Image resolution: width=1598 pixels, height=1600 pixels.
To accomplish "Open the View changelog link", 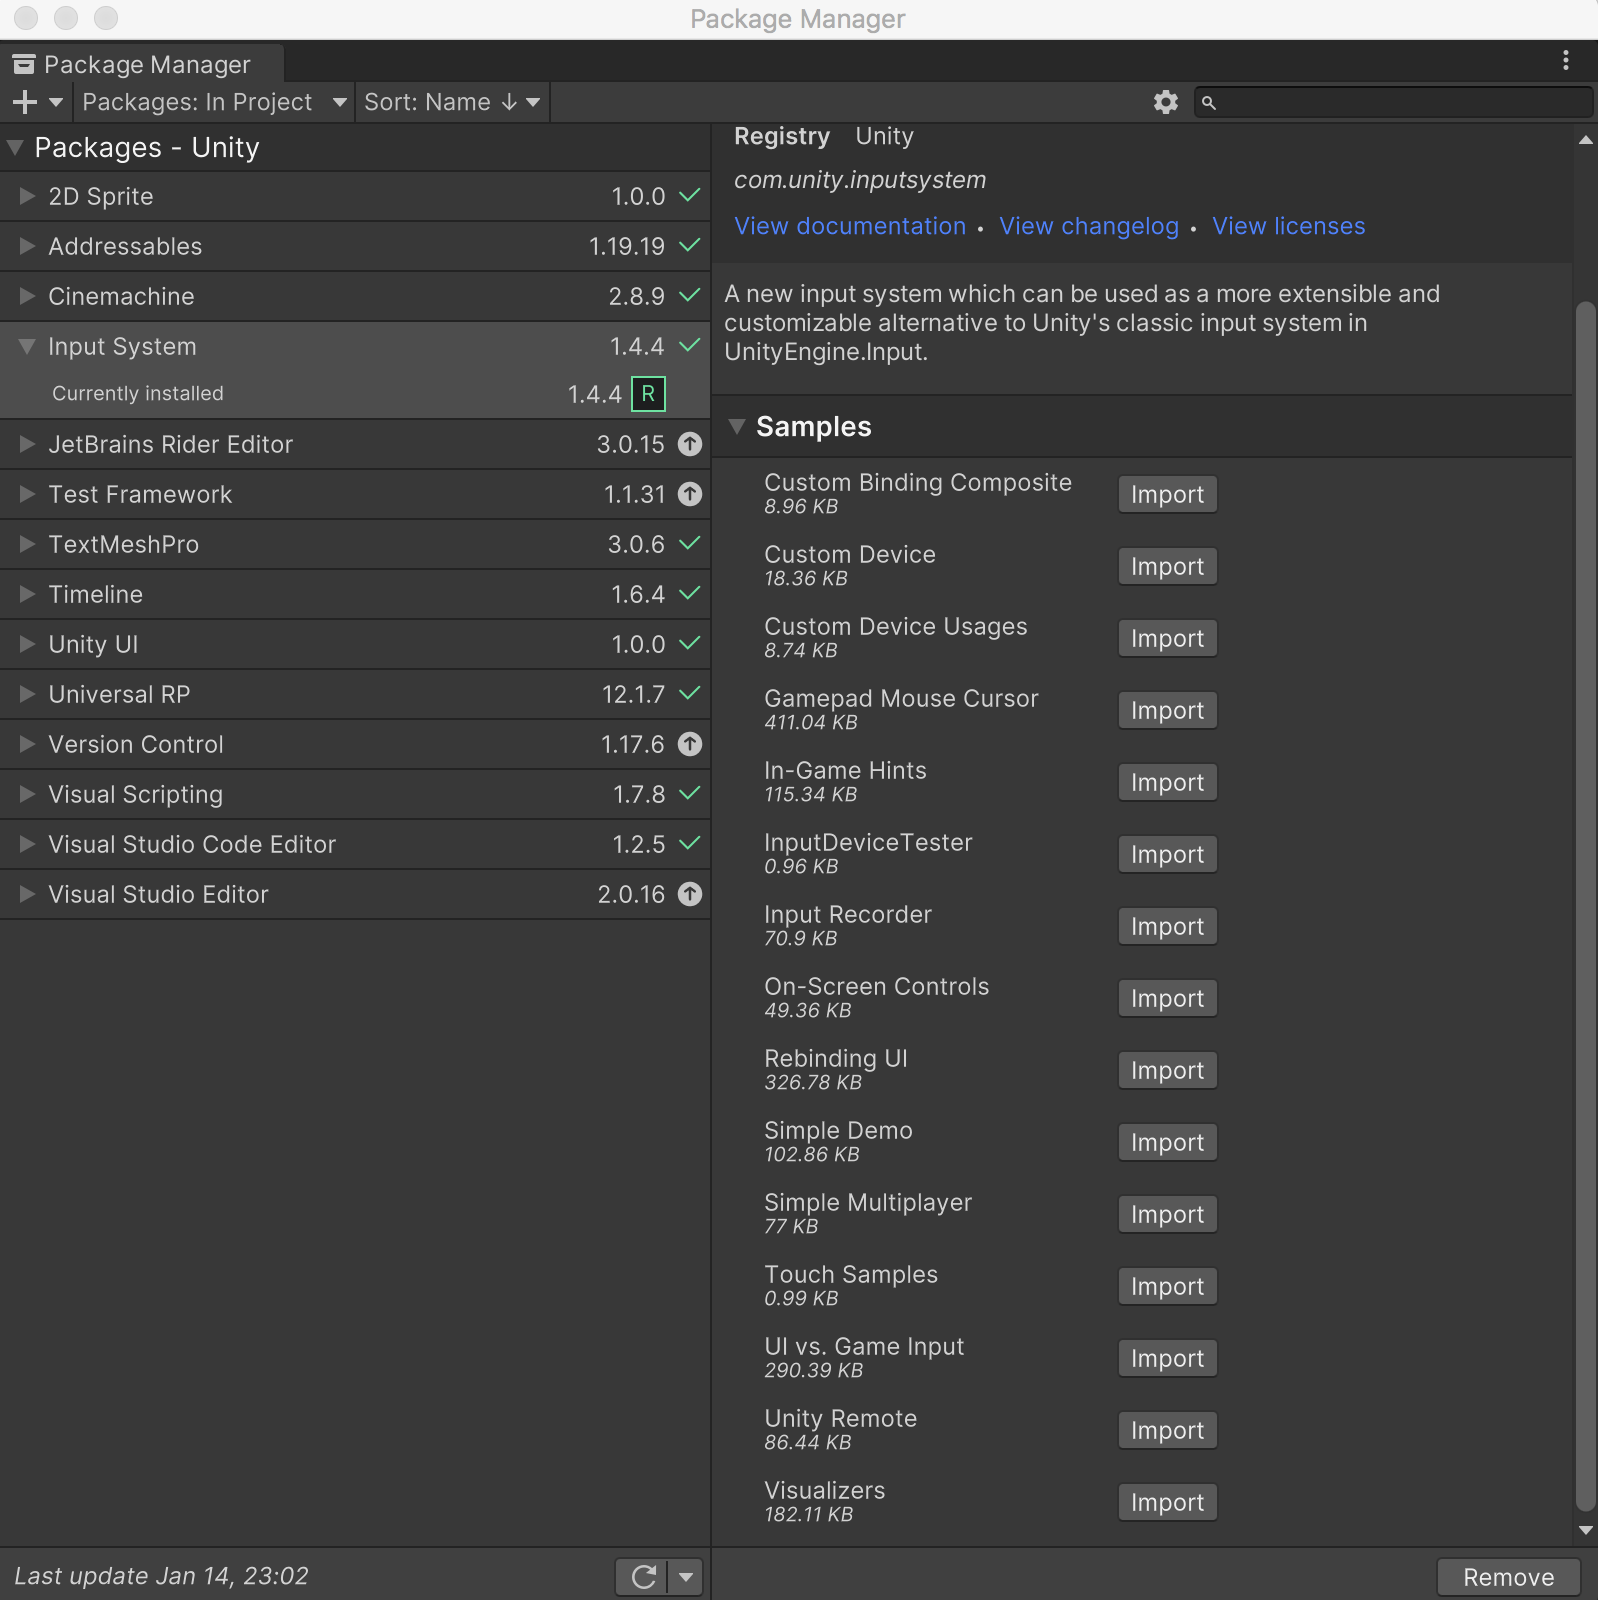I will [x=1088, y=226].
